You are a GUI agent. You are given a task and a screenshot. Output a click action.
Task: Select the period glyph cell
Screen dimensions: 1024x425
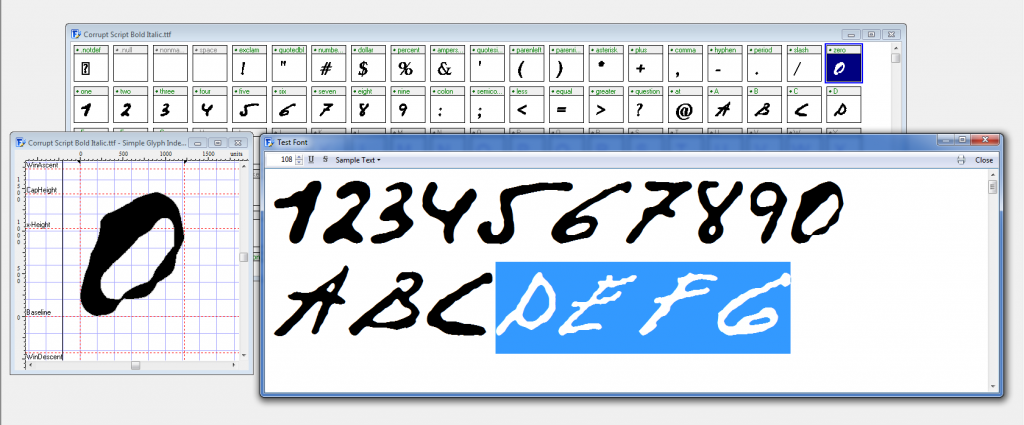click(764, 63)
